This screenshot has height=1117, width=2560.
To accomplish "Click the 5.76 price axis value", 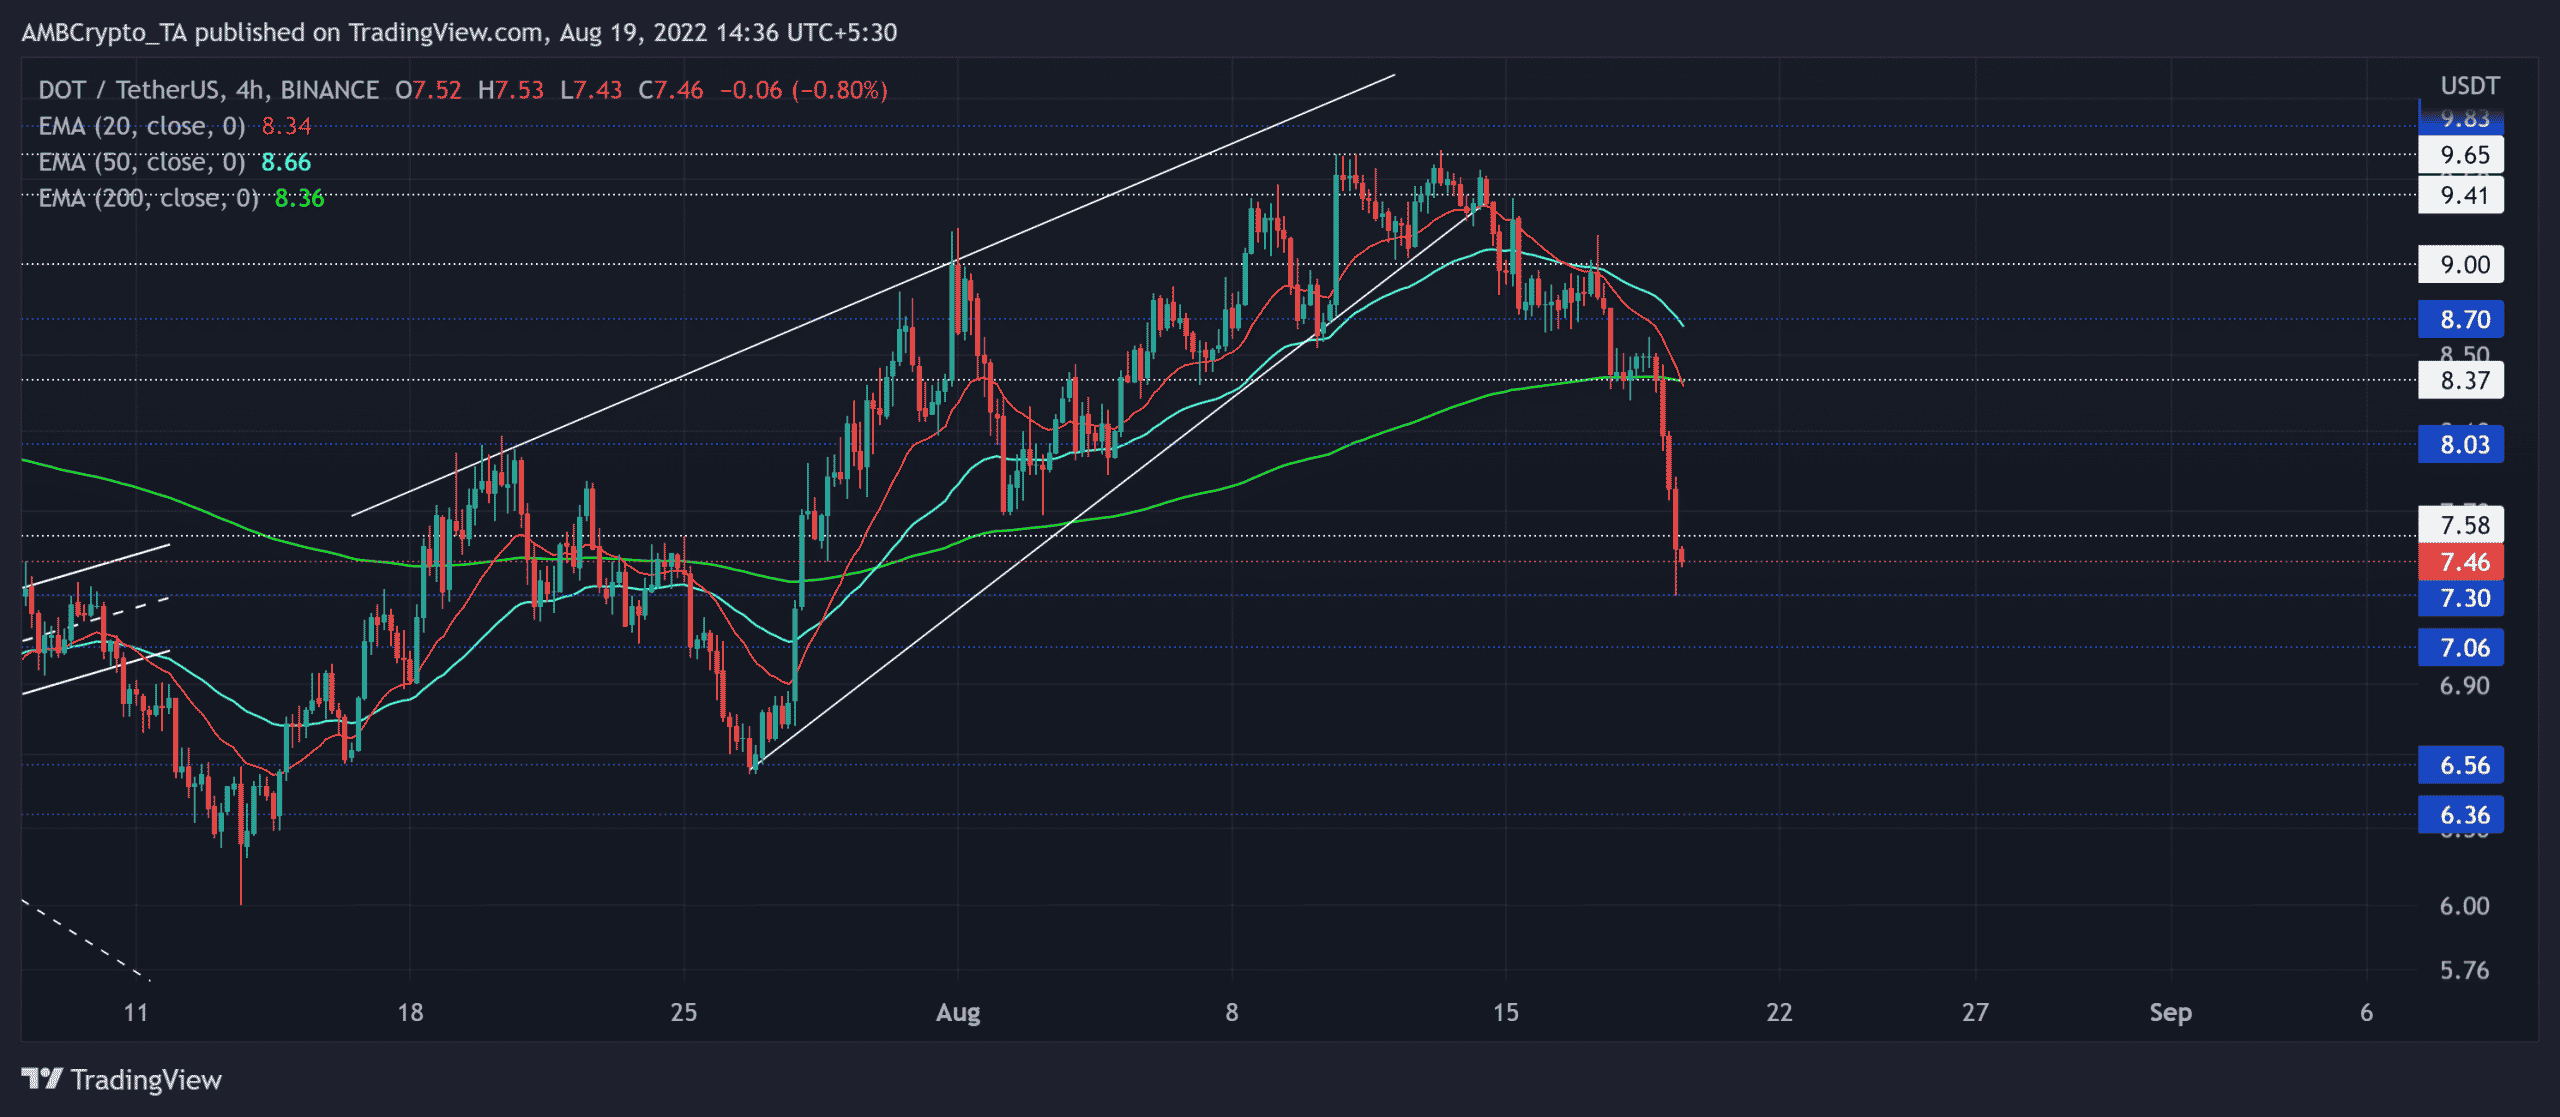I will 2464,970.
